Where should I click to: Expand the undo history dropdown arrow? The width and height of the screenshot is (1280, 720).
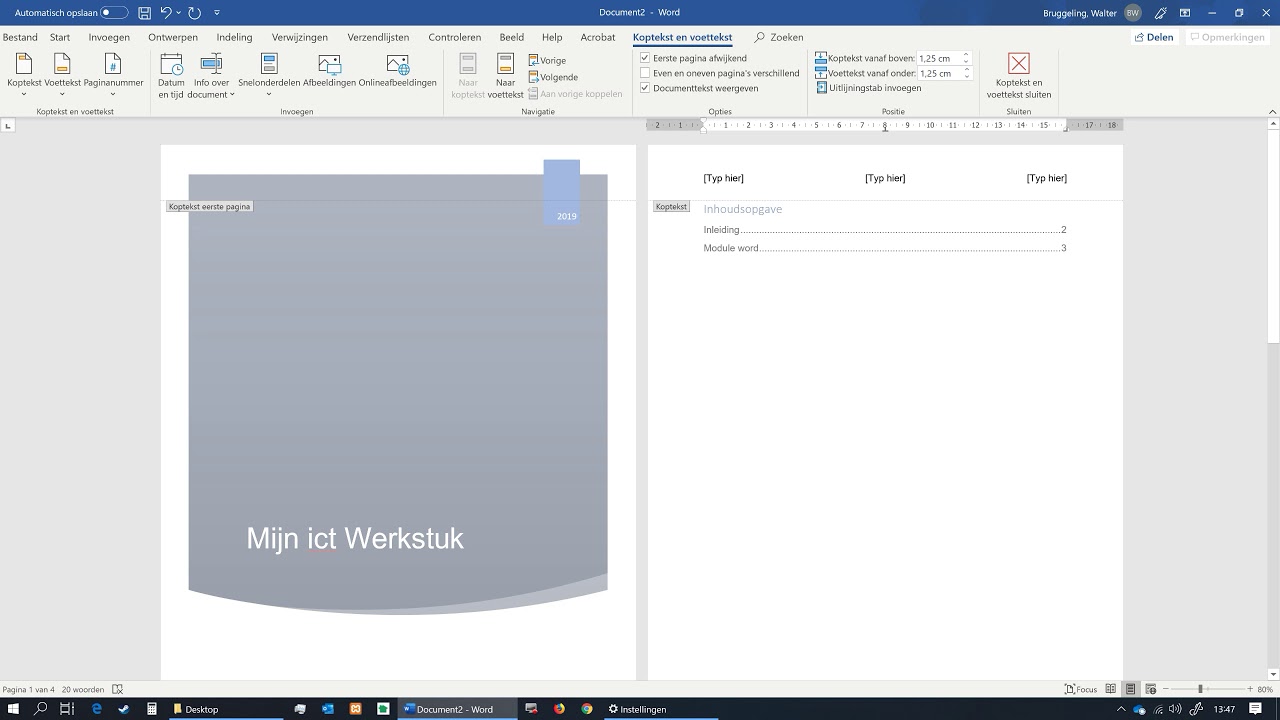coord(179,12)
